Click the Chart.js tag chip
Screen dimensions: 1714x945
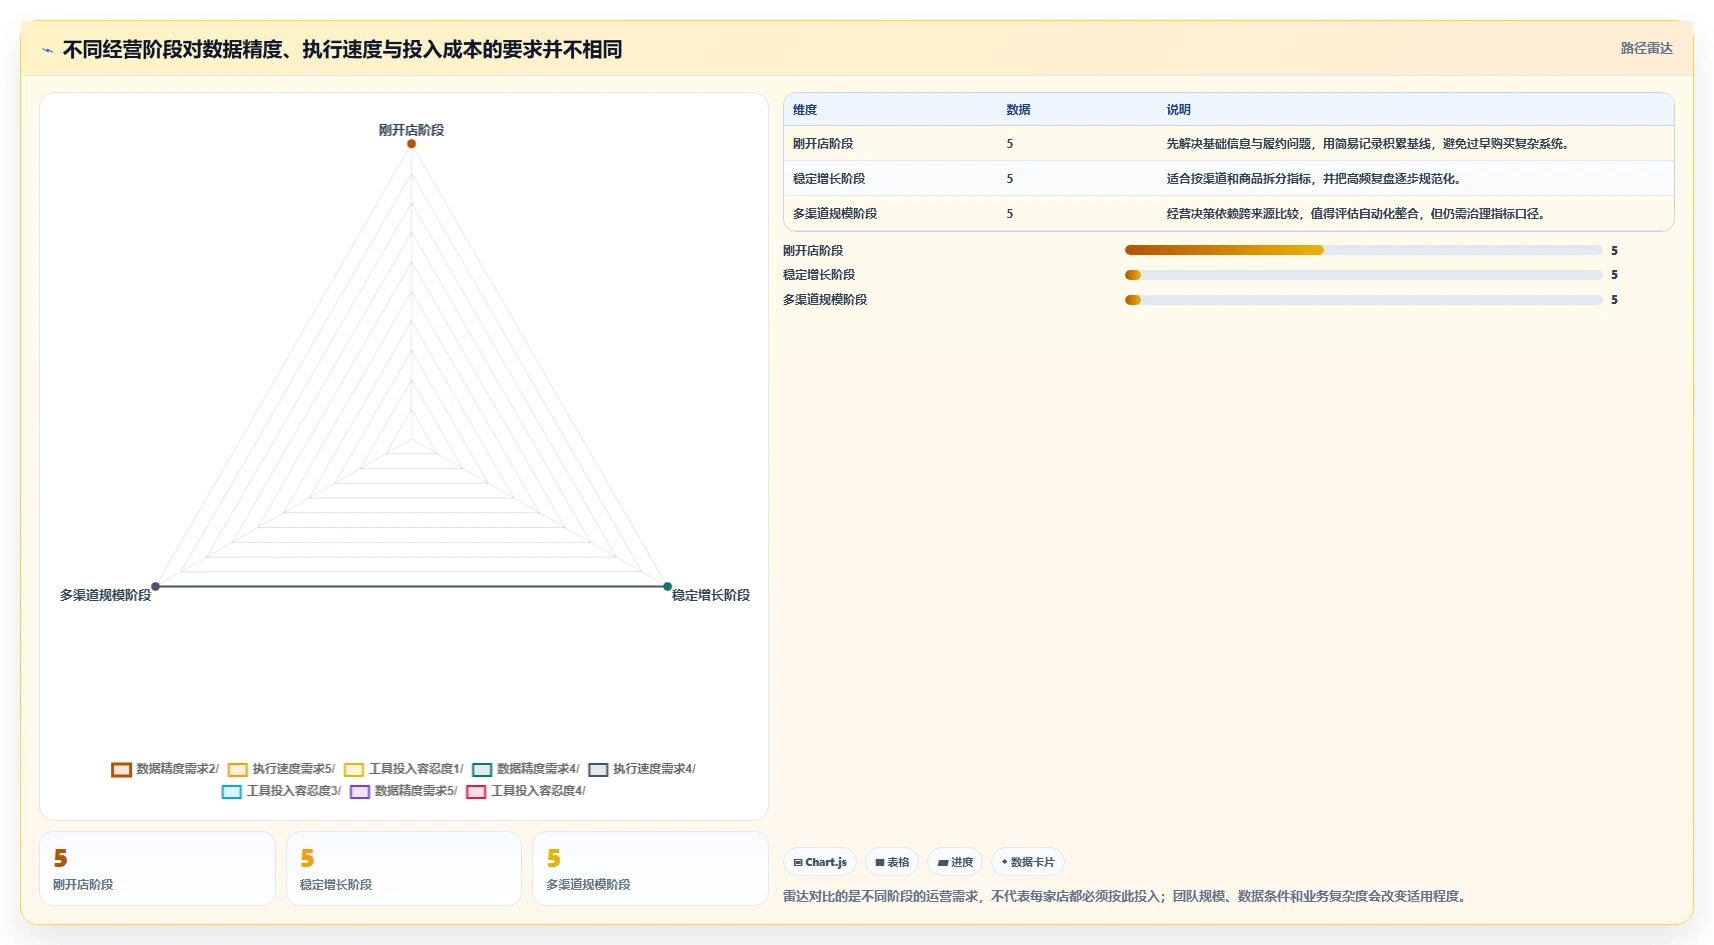820,862
